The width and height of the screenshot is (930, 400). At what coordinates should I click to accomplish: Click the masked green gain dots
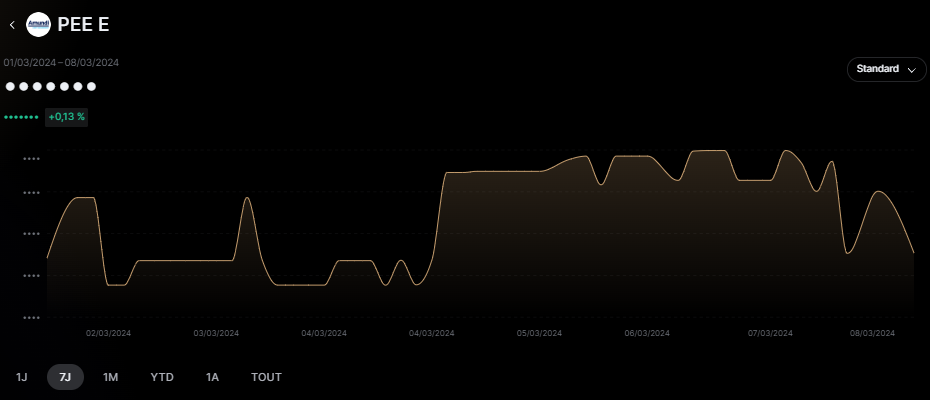(21, 117)
